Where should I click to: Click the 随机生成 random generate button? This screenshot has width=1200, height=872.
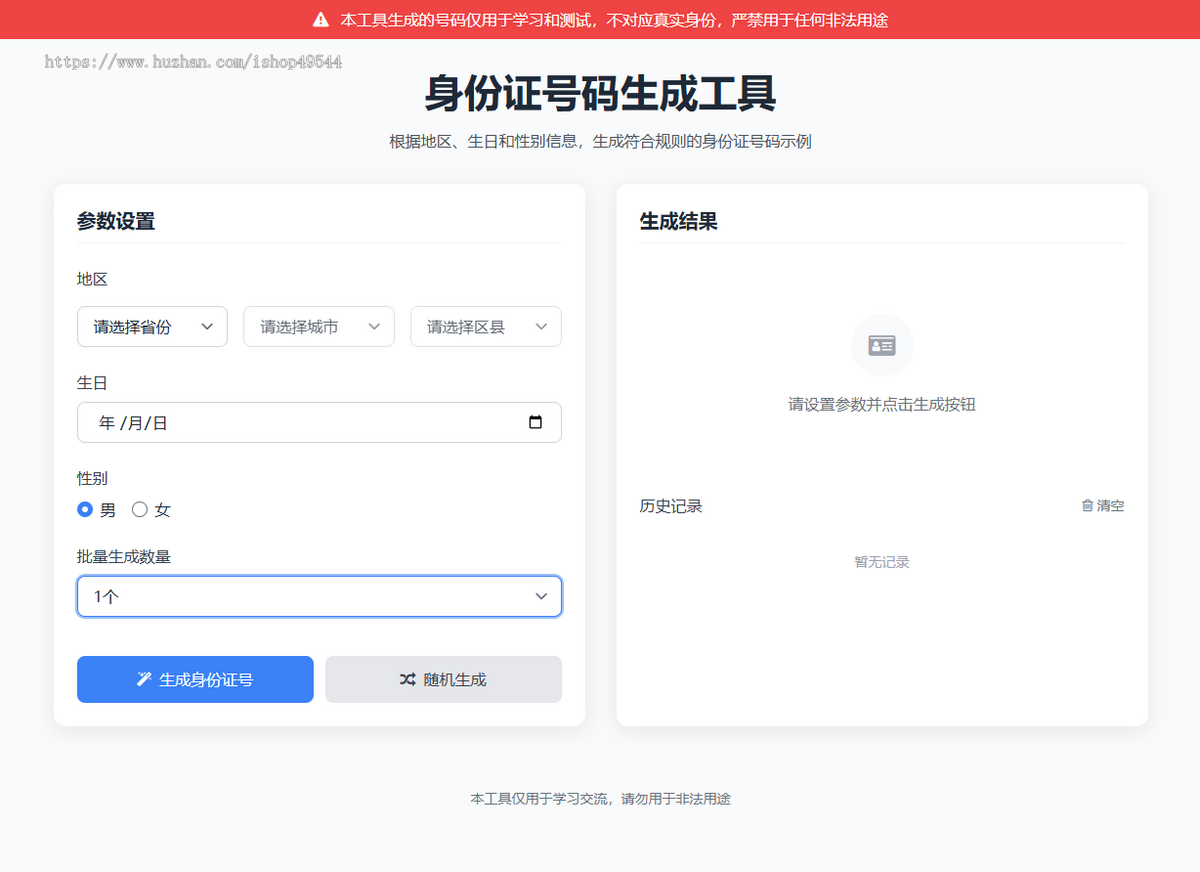443,679
